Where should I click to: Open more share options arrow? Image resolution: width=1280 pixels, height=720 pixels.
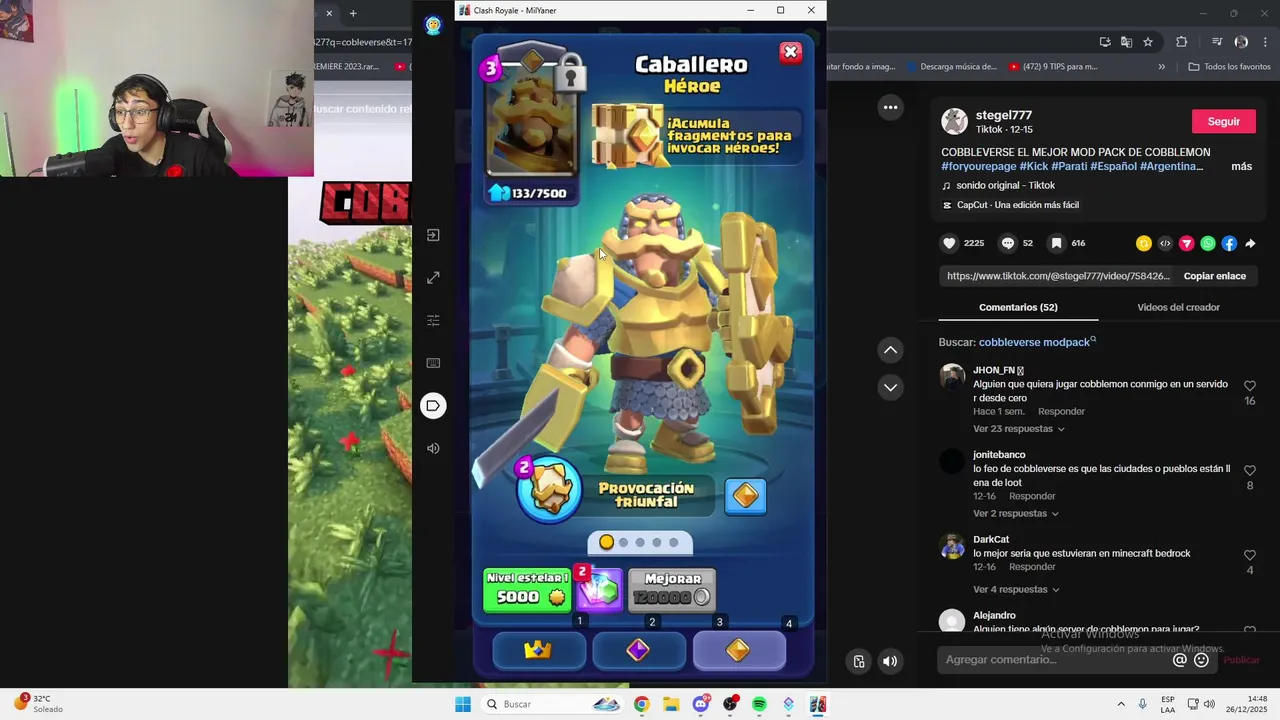click(1250, 243)
